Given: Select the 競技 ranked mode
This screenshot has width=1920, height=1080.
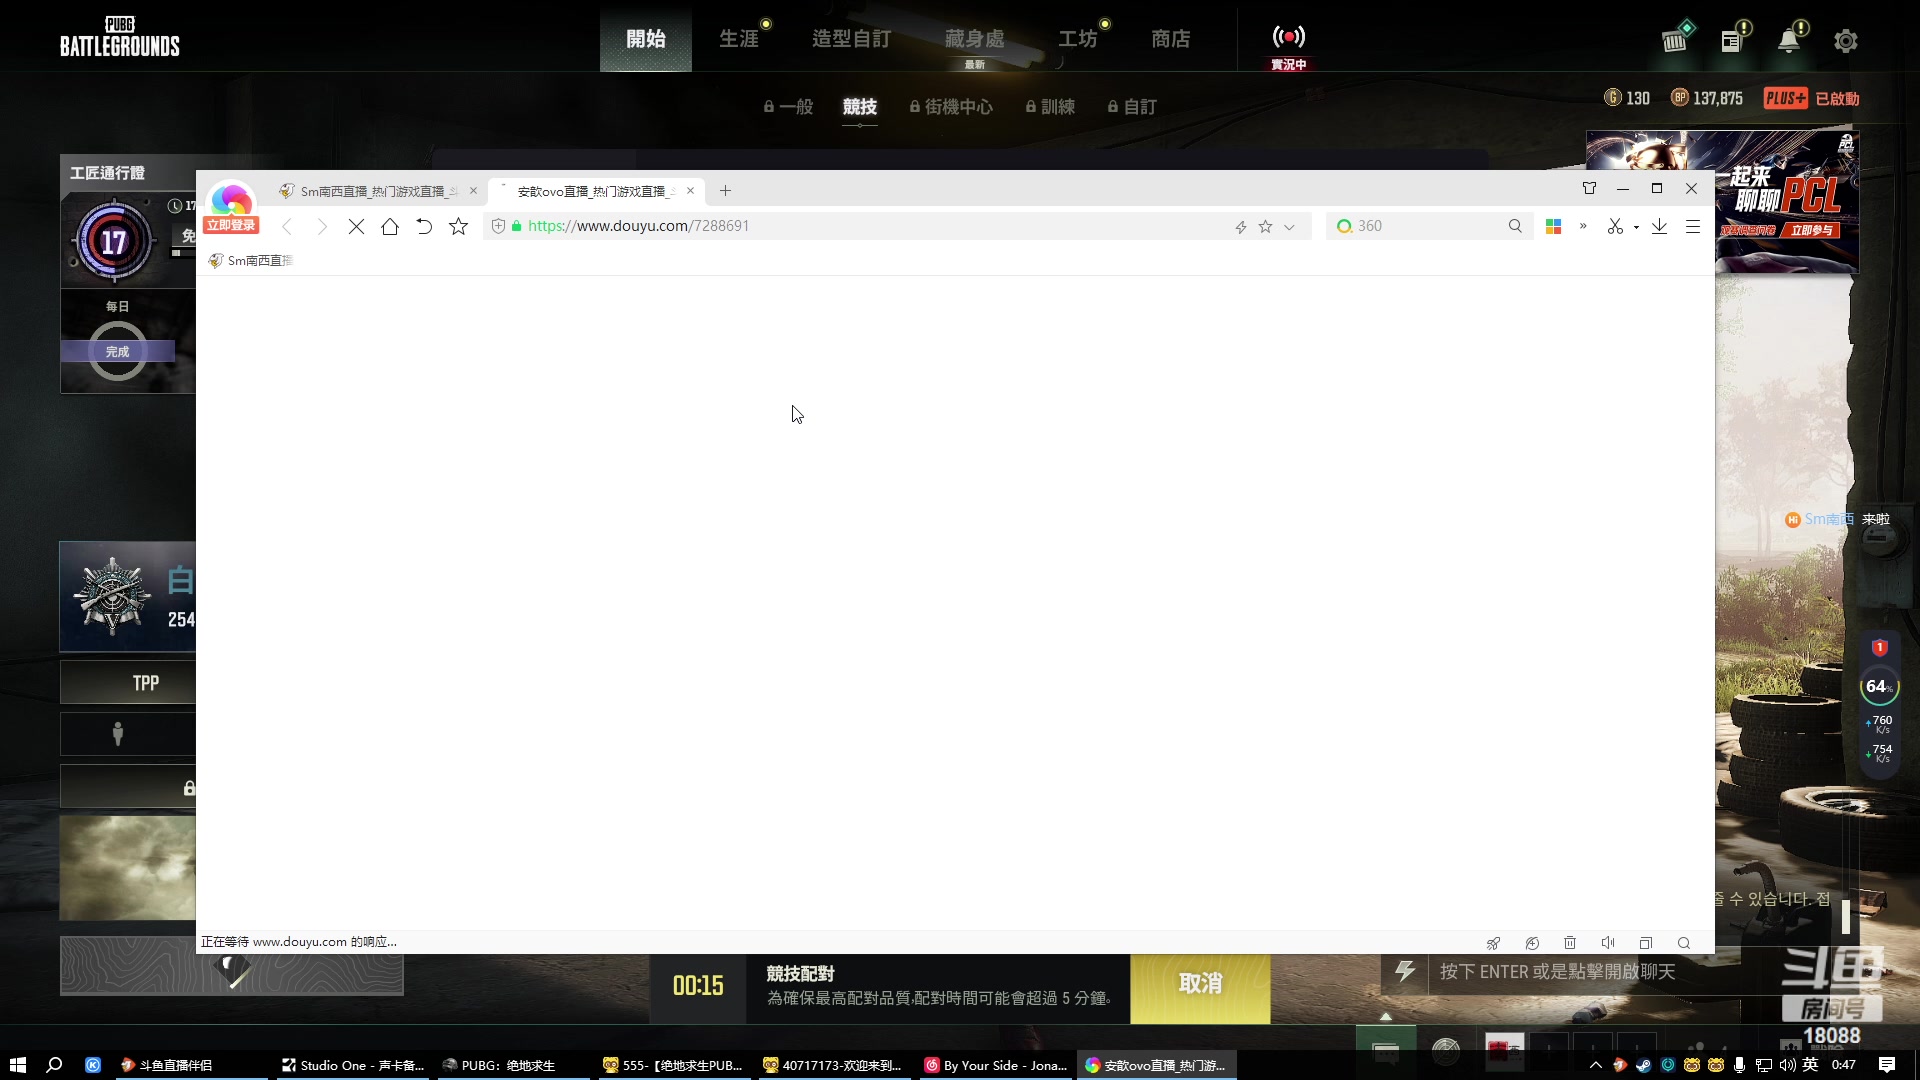Looking at the screenshot, I should (x=860, y=107).
